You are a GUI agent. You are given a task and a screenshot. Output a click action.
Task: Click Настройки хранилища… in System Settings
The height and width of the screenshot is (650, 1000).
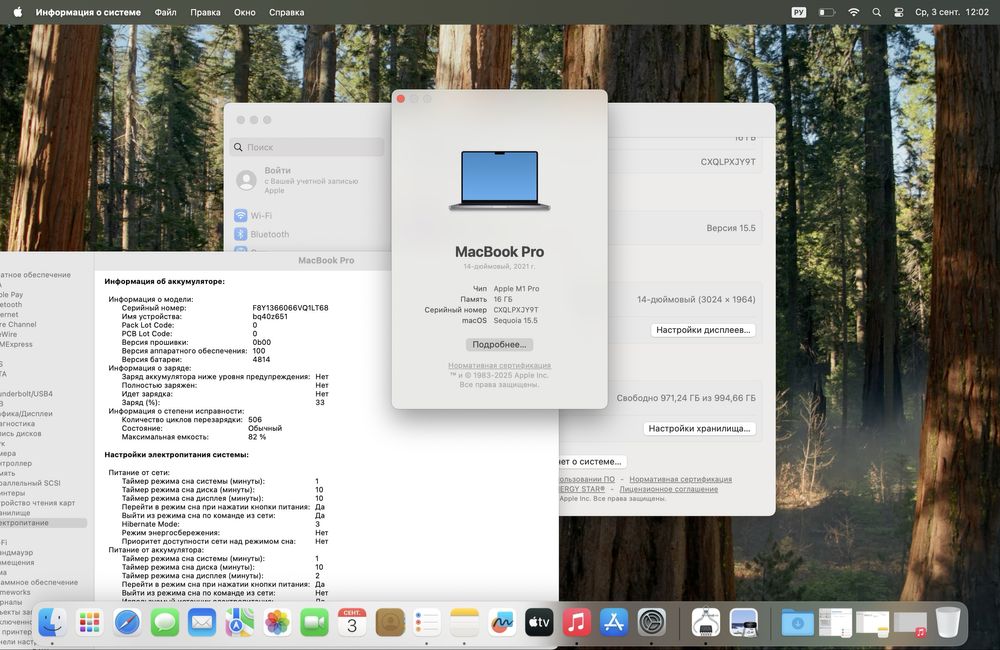[699, 429]
